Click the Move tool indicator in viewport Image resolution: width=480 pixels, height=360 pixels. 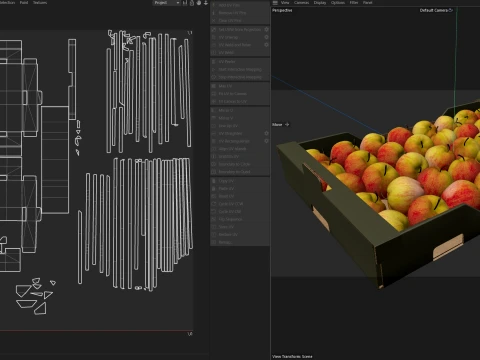[281, 124]
